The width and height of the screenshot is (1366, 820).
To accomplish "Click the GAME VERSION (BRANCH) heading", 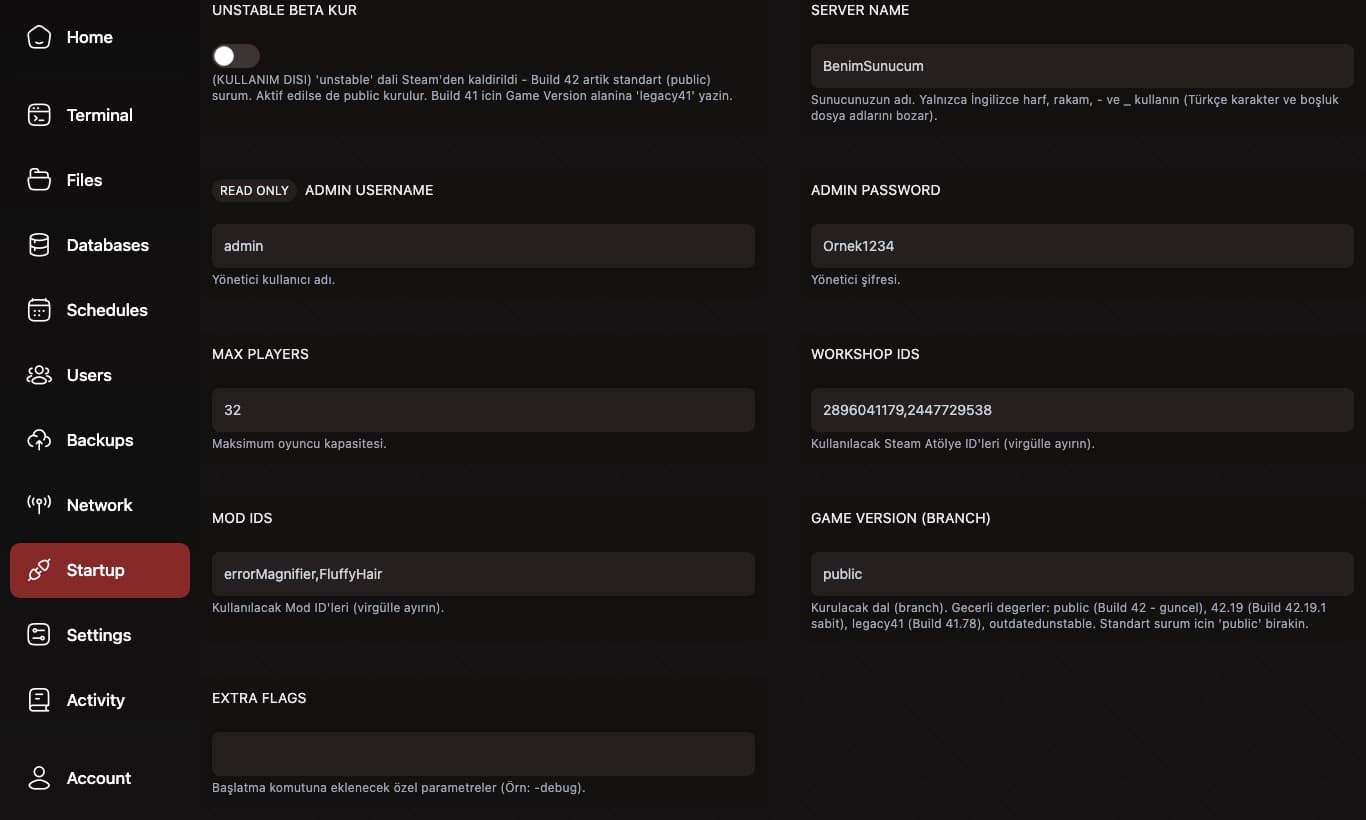I will [901, 518].
